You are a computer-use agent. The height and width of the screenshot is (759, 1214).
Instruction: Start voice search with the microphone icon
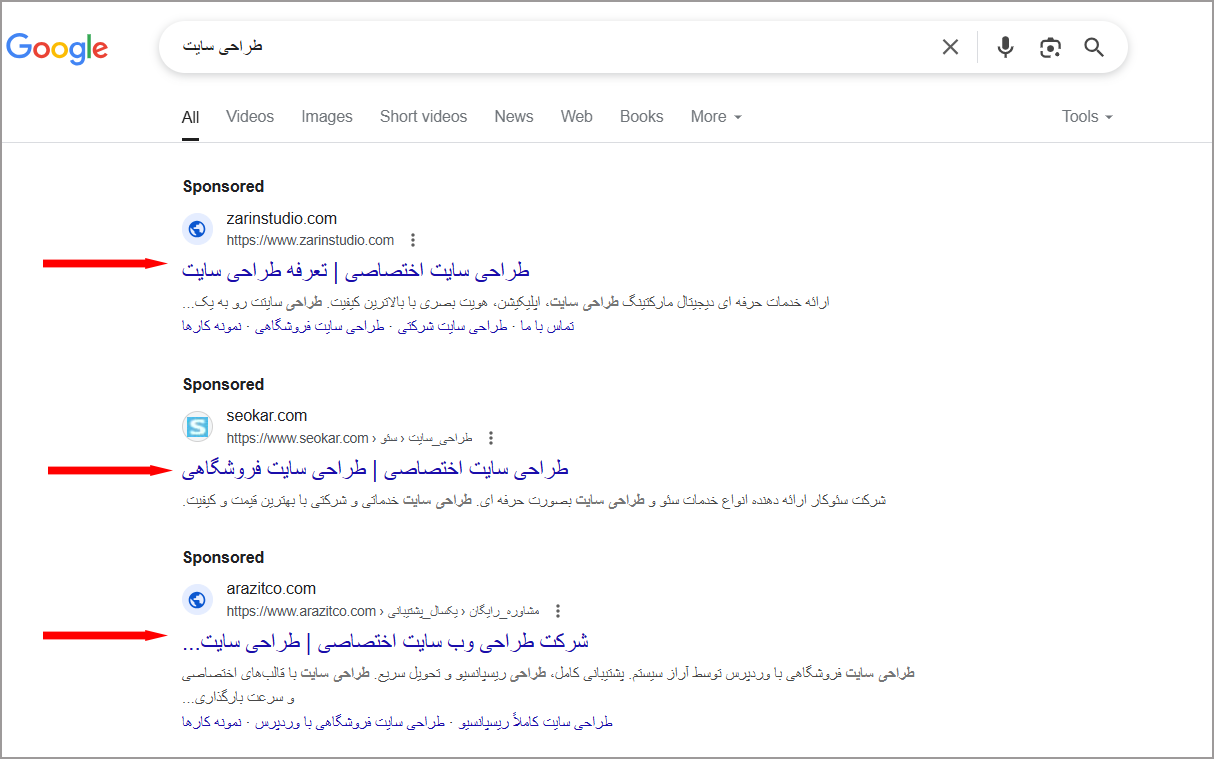1006,47
